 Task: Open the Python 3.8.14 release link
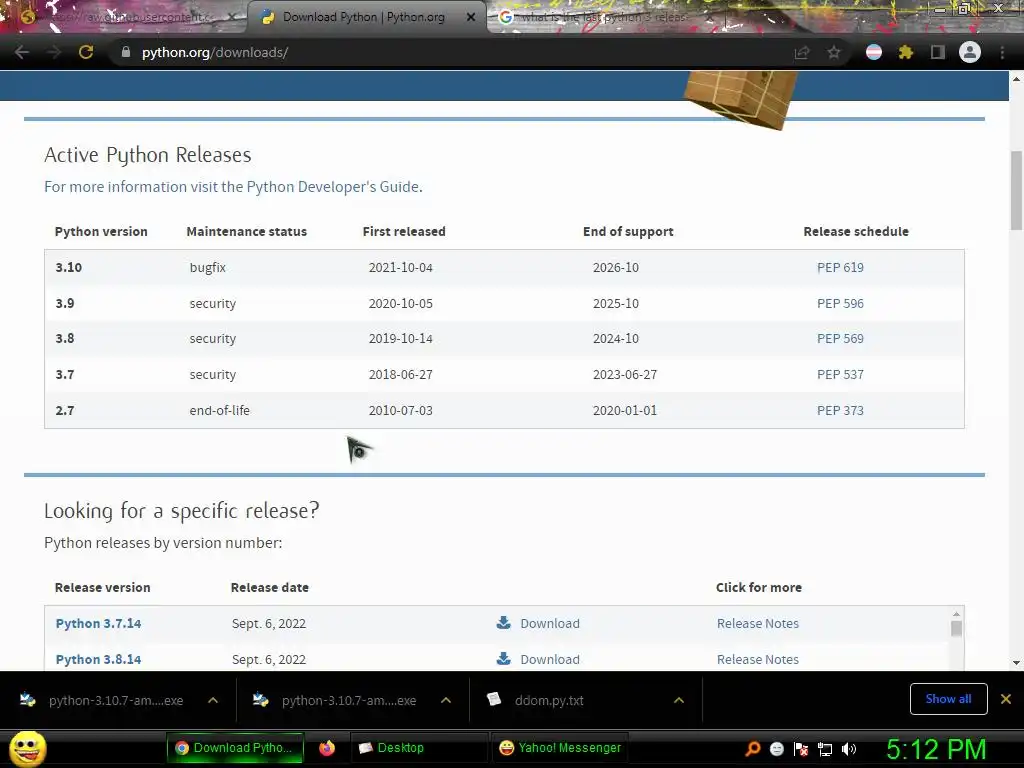(98, 659)
